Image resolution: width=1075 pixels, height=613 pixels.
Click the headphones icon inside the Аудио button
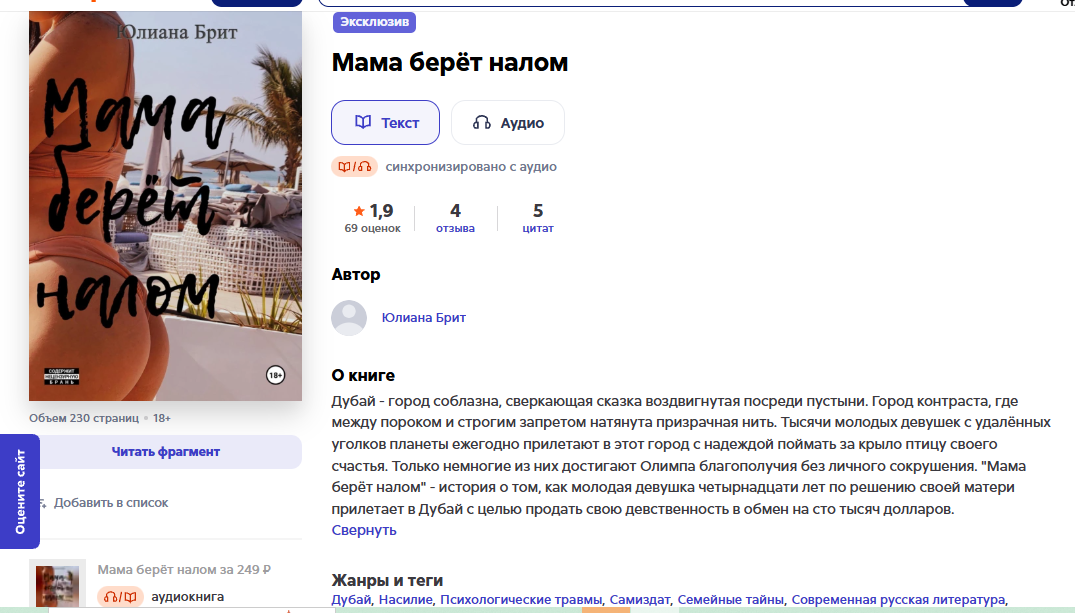pyautogui.click(x=481, y=122)
